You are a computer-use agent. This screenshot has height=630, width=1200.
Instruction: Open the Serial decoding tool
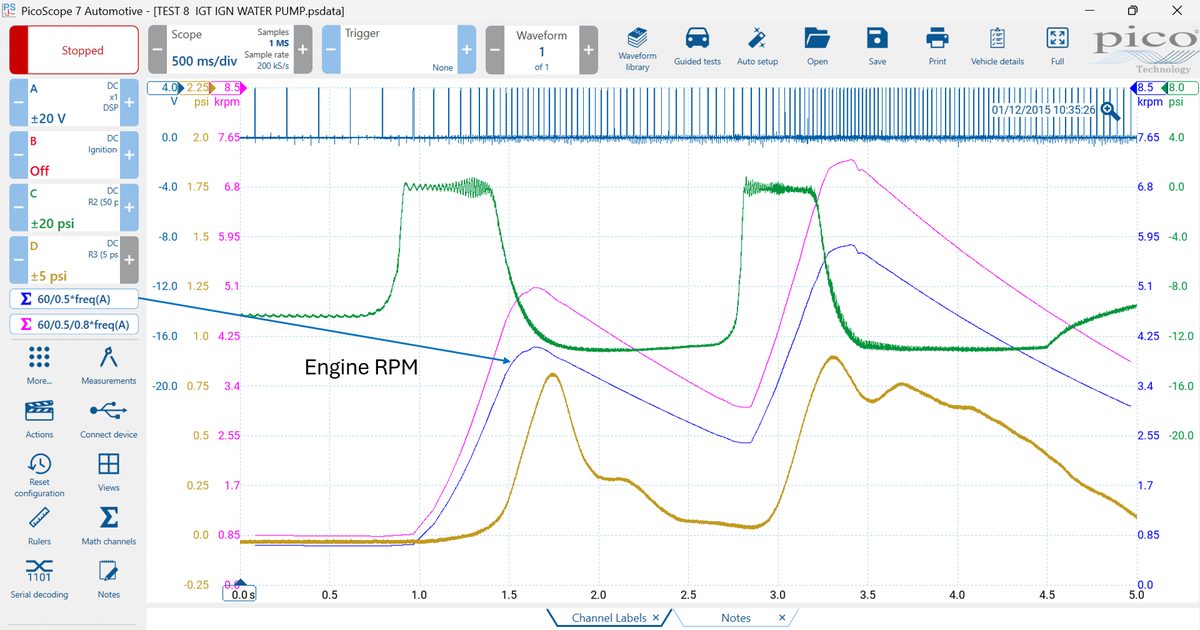click(x=40, y=578)
